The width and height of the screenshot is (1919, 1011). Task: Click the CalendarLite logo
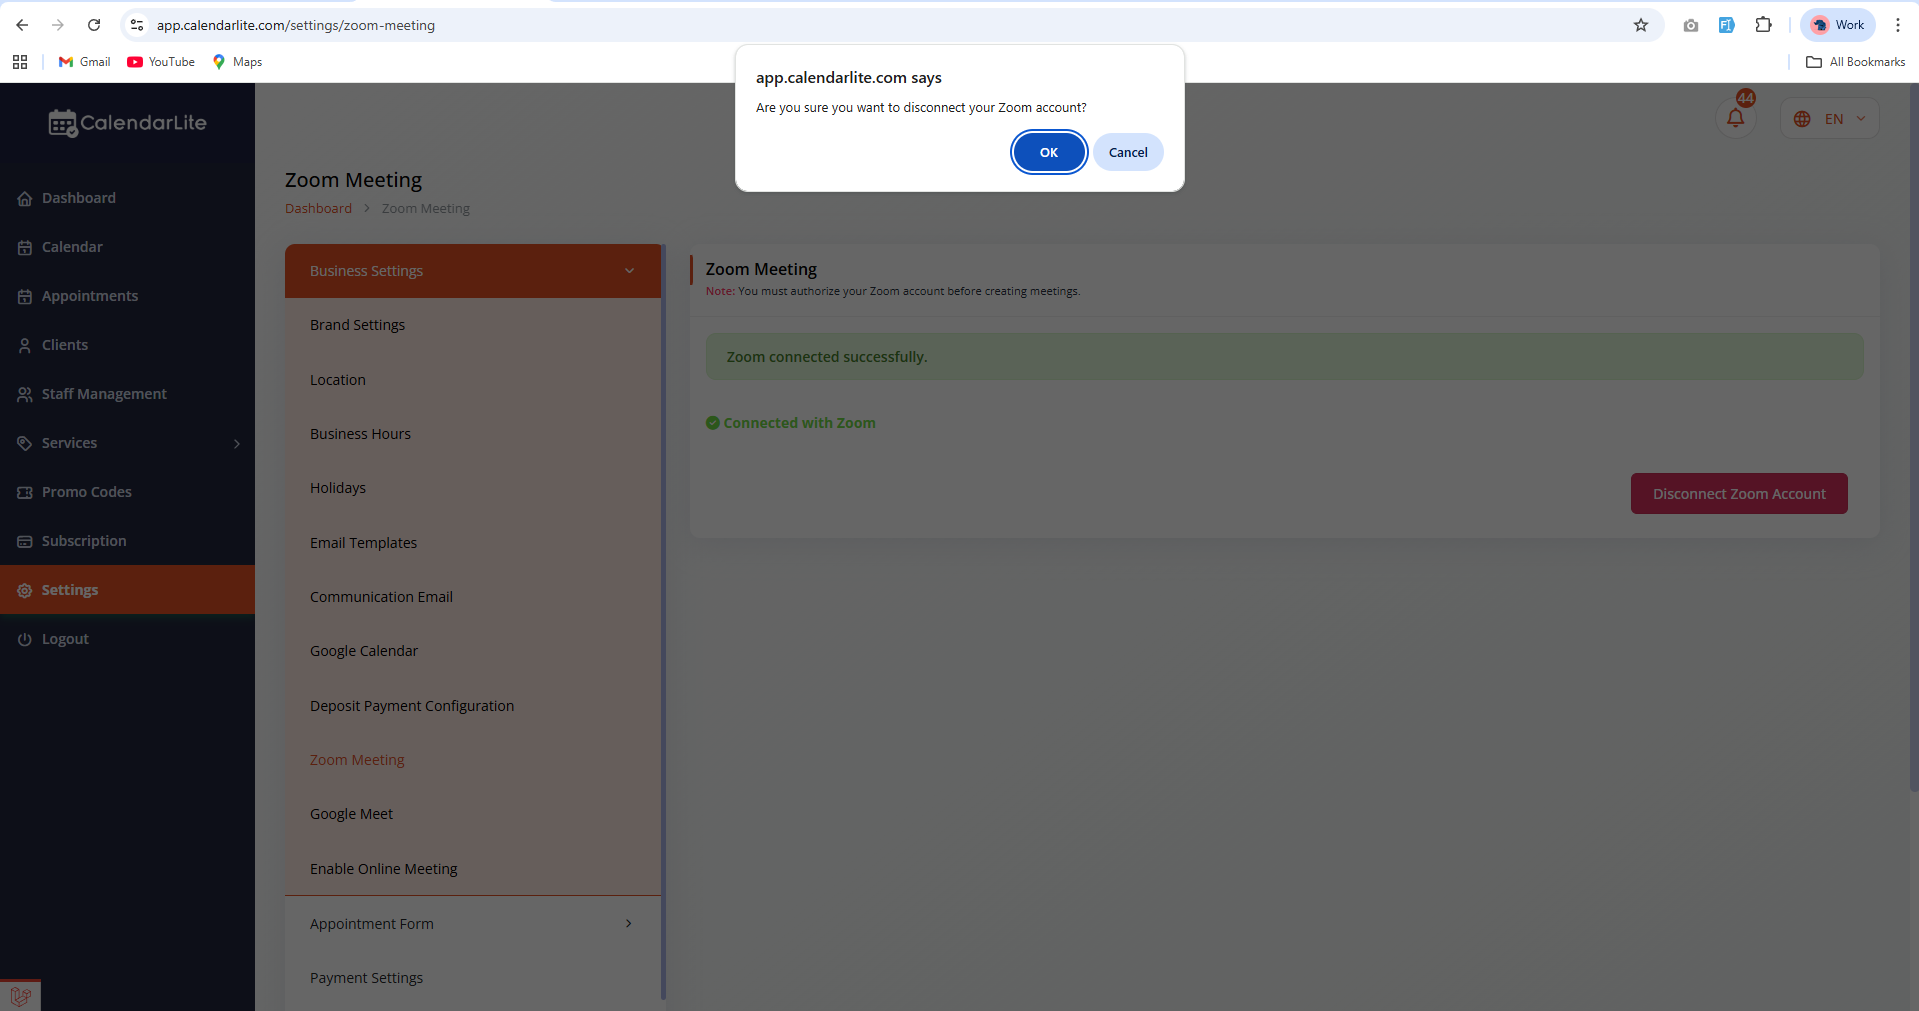[128, 123]
